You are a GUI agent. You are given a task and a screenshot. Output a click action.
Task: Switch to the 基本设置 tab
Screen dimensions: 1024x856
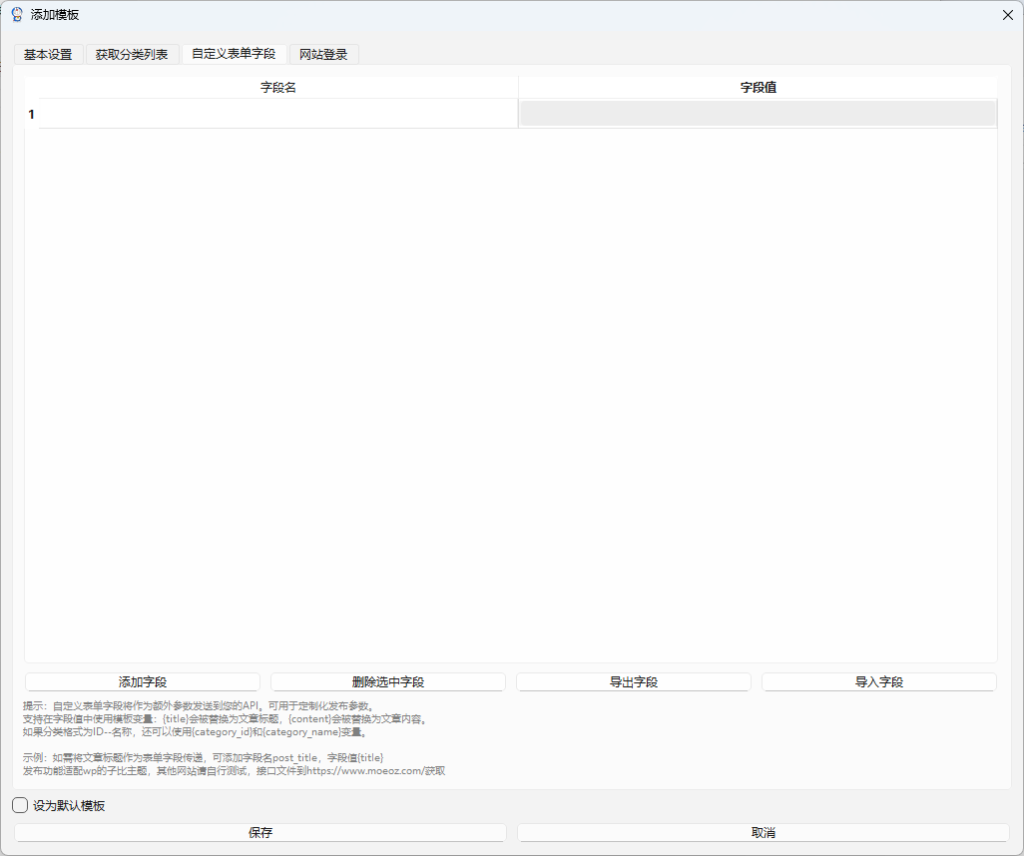(x=48, y=55)
